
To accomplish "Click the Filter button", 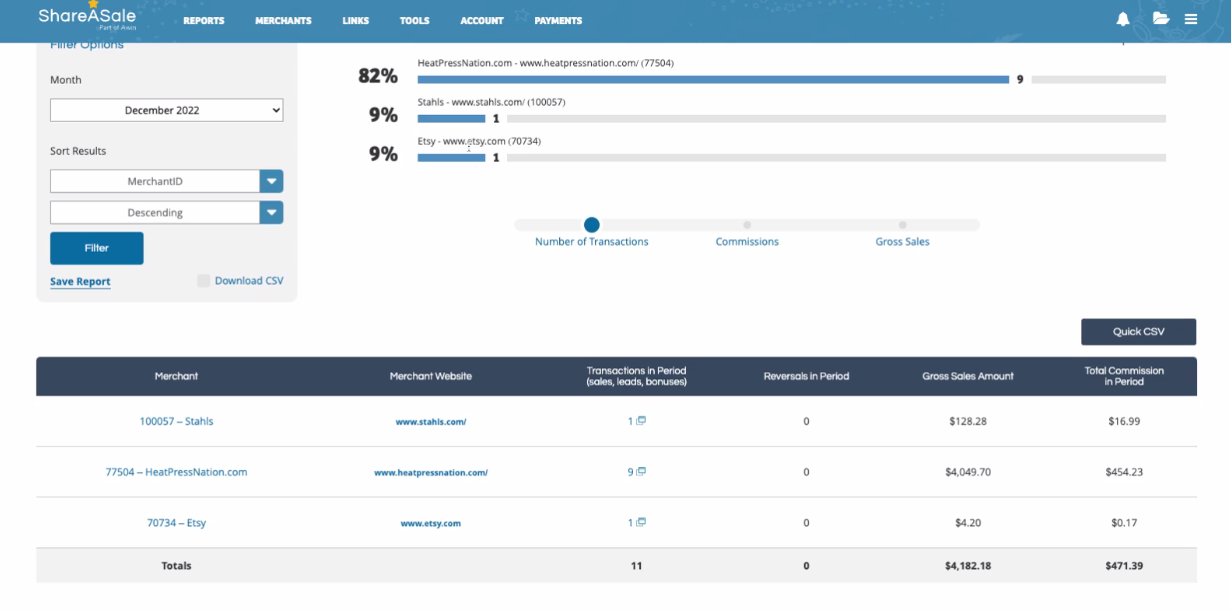I will [x=97, y=248].
